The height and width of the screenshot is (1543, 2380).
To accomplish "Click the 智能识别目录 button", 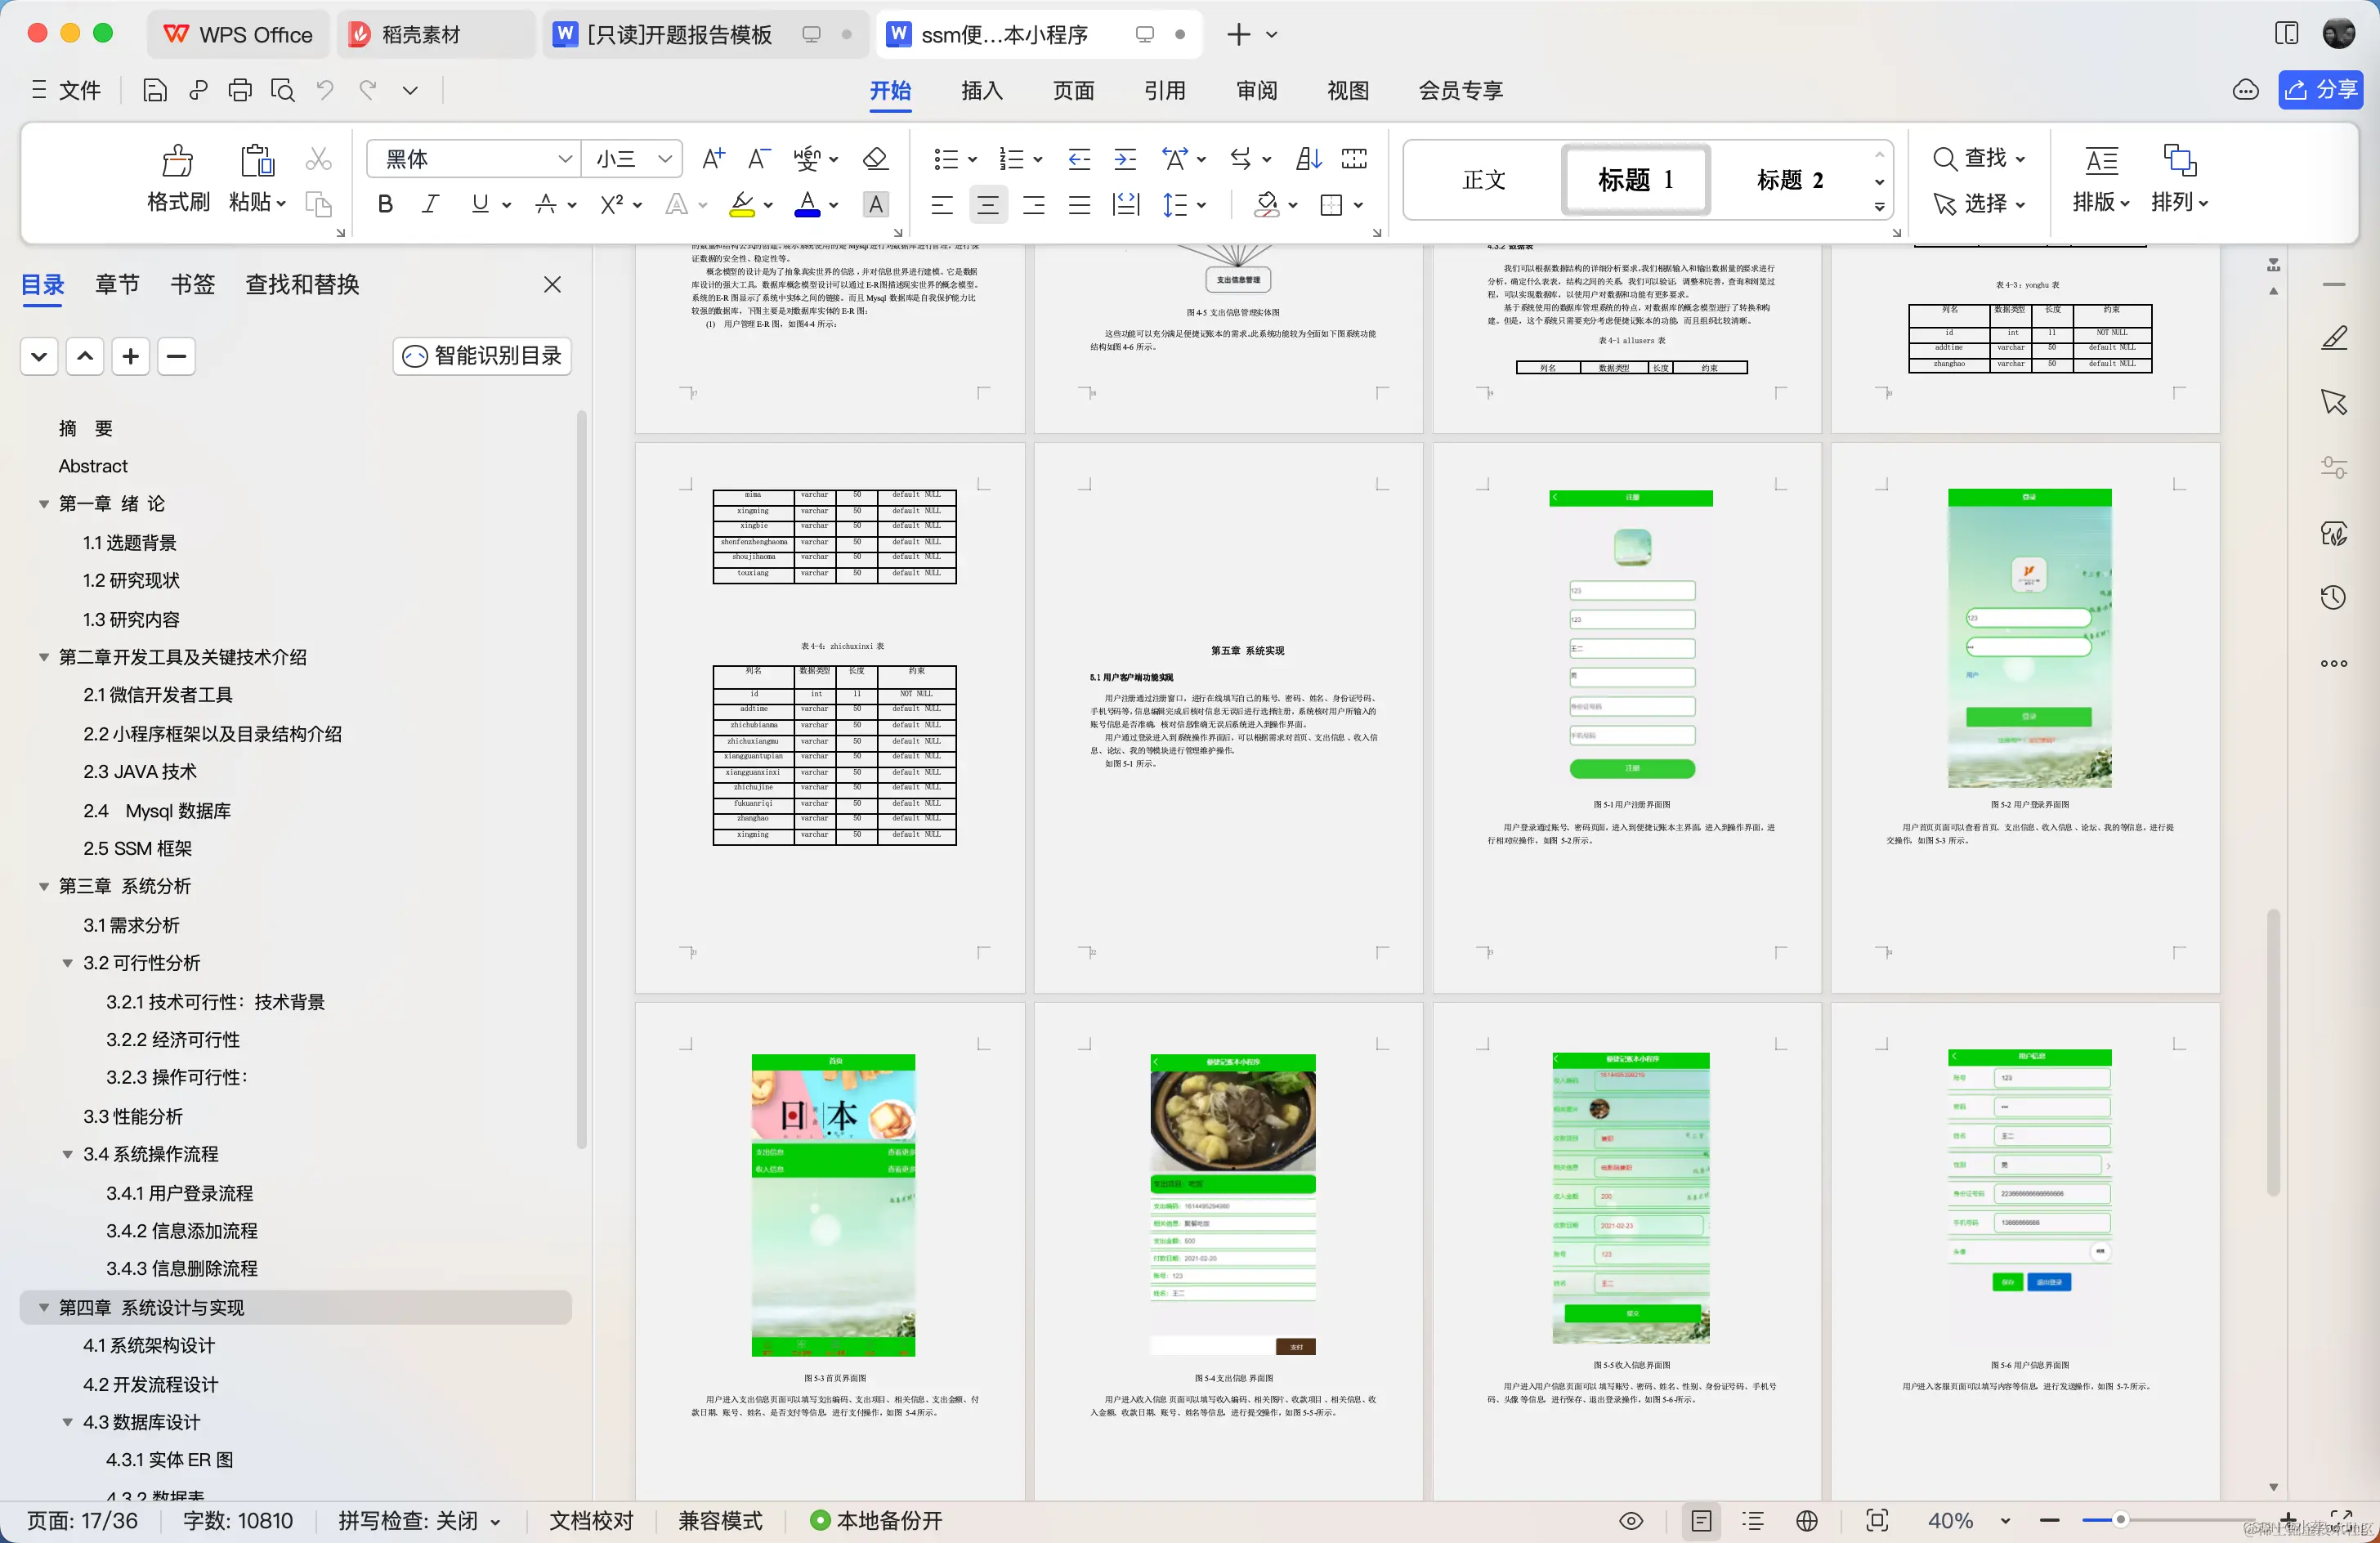I will click(x=481, y=356).
